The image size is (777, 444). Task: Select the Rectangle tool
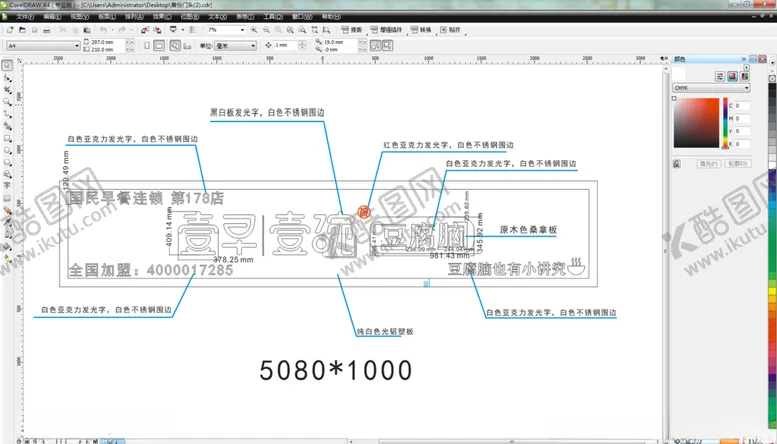click(x=7, y=138)
